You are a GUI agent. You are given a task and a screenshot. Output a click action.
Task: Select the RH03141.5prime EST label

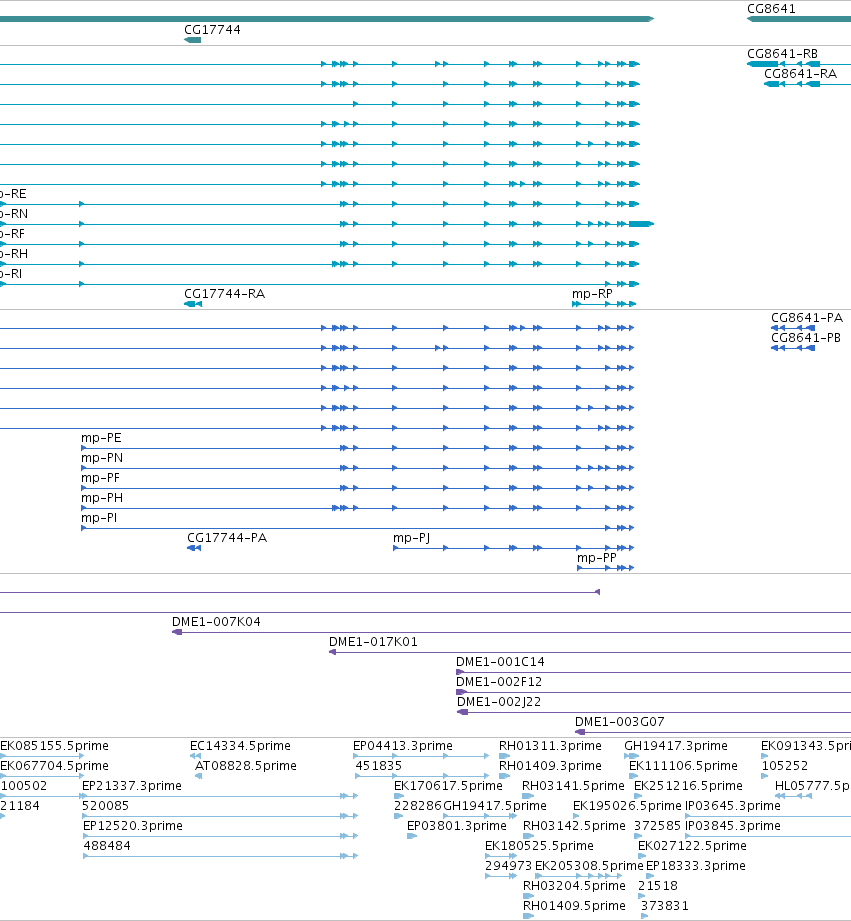pos(573,785)
